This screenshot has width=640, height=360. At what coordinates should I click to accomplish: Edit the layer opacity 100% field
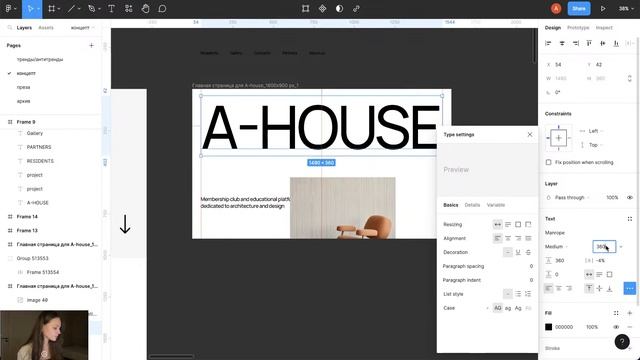point(612,198)
